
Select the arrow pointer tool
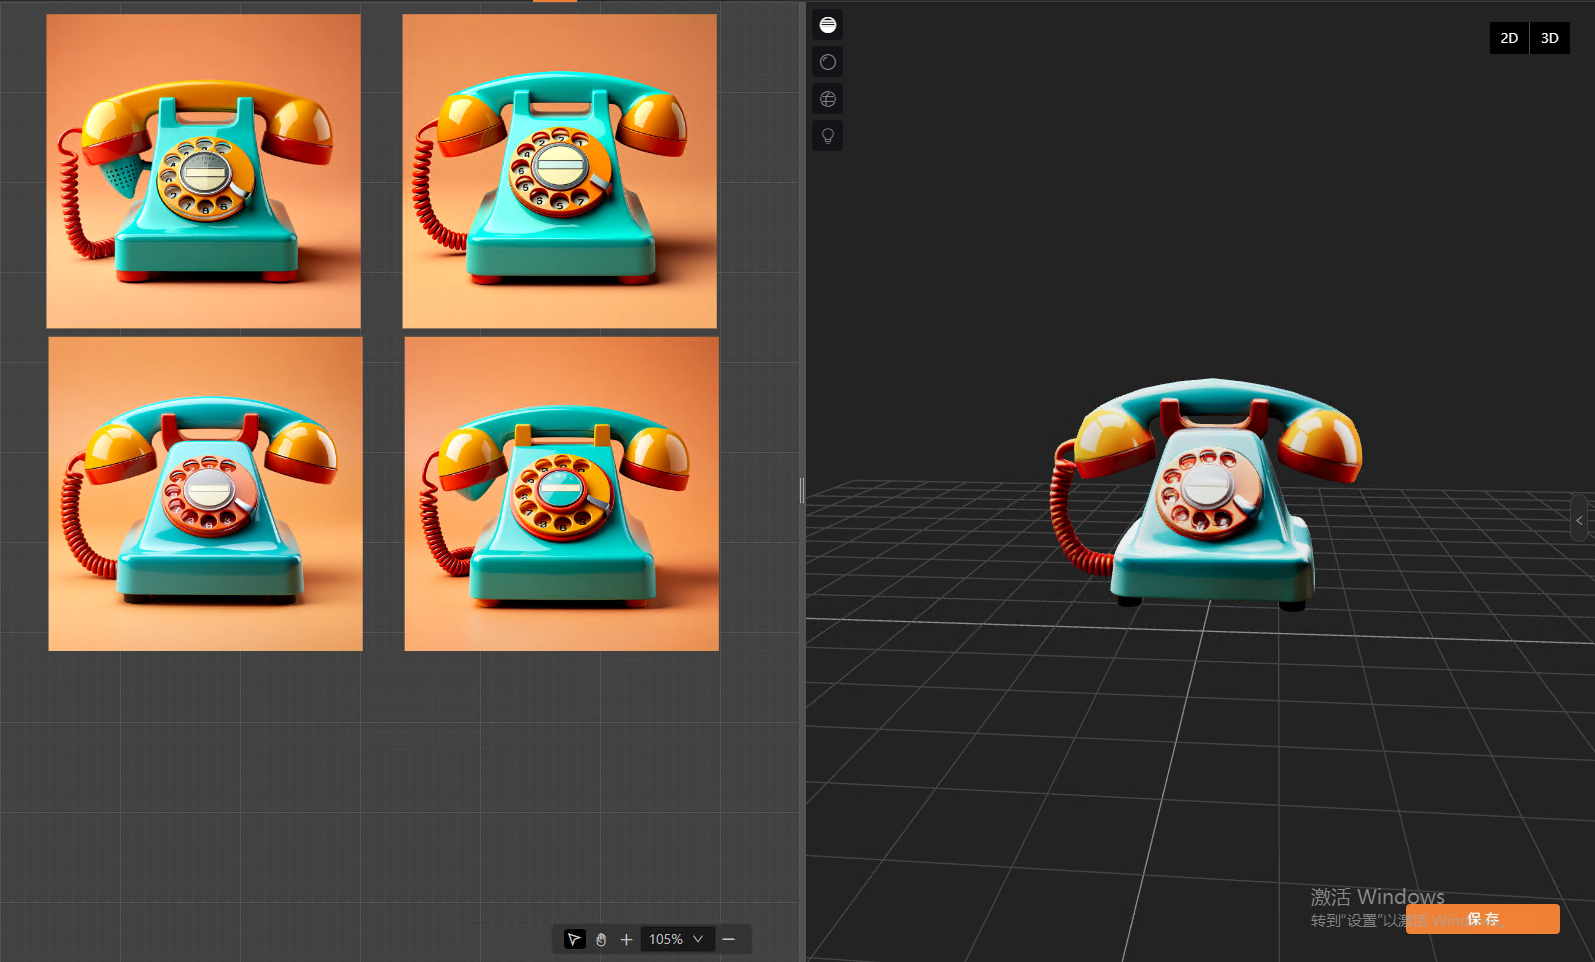[574, 939]
